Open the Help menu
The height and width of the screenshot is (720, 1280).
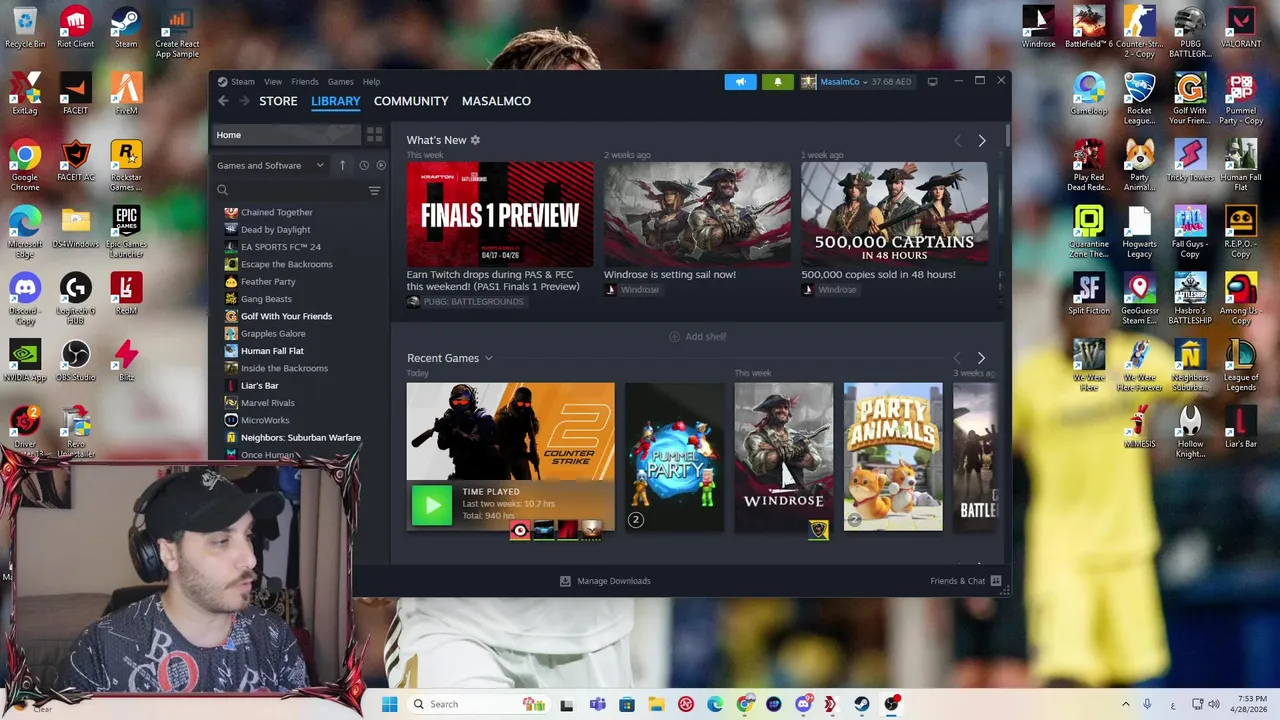[371, 82]
